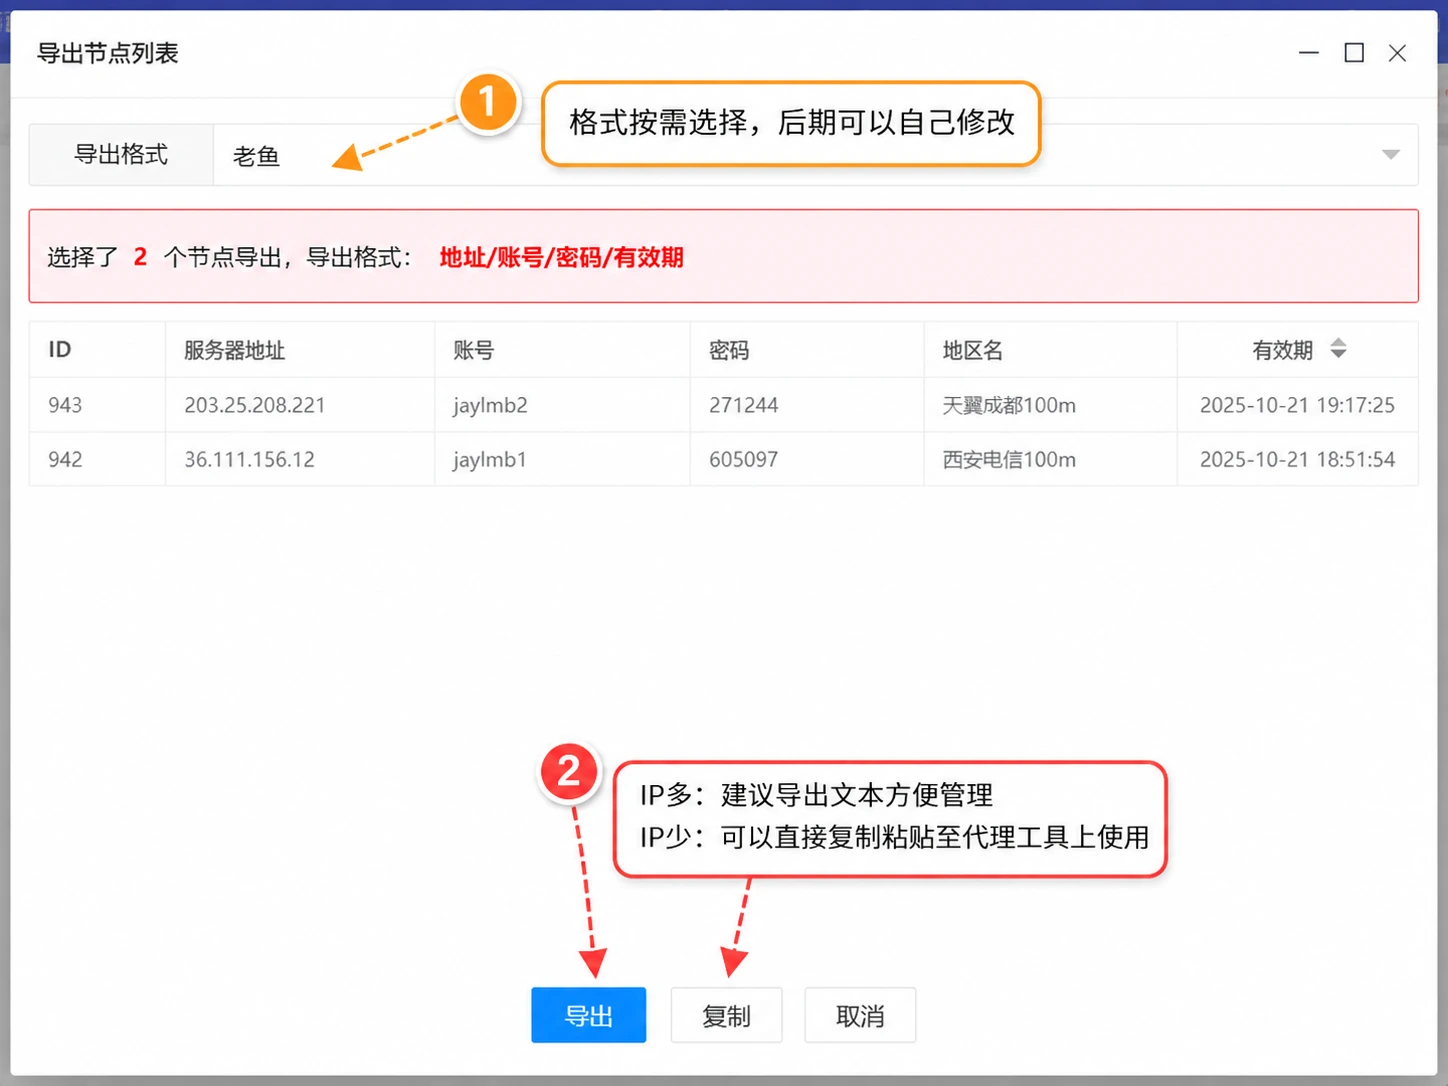Click the 有效期 column header text
The image size is (1448, 1086).
[1282, 350]
